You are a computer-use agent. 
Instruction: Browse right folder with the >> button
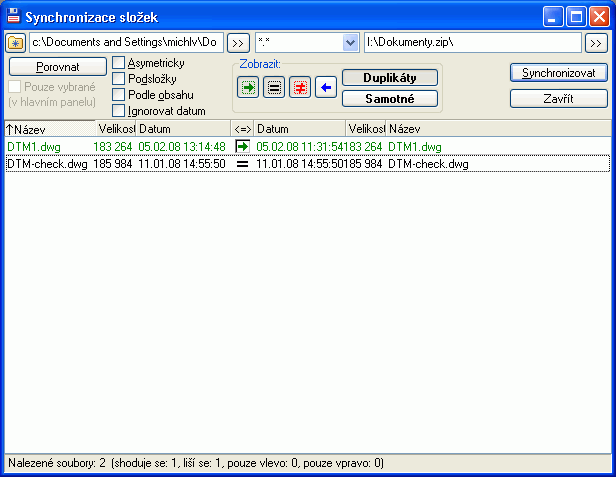[x=596, y=43]
